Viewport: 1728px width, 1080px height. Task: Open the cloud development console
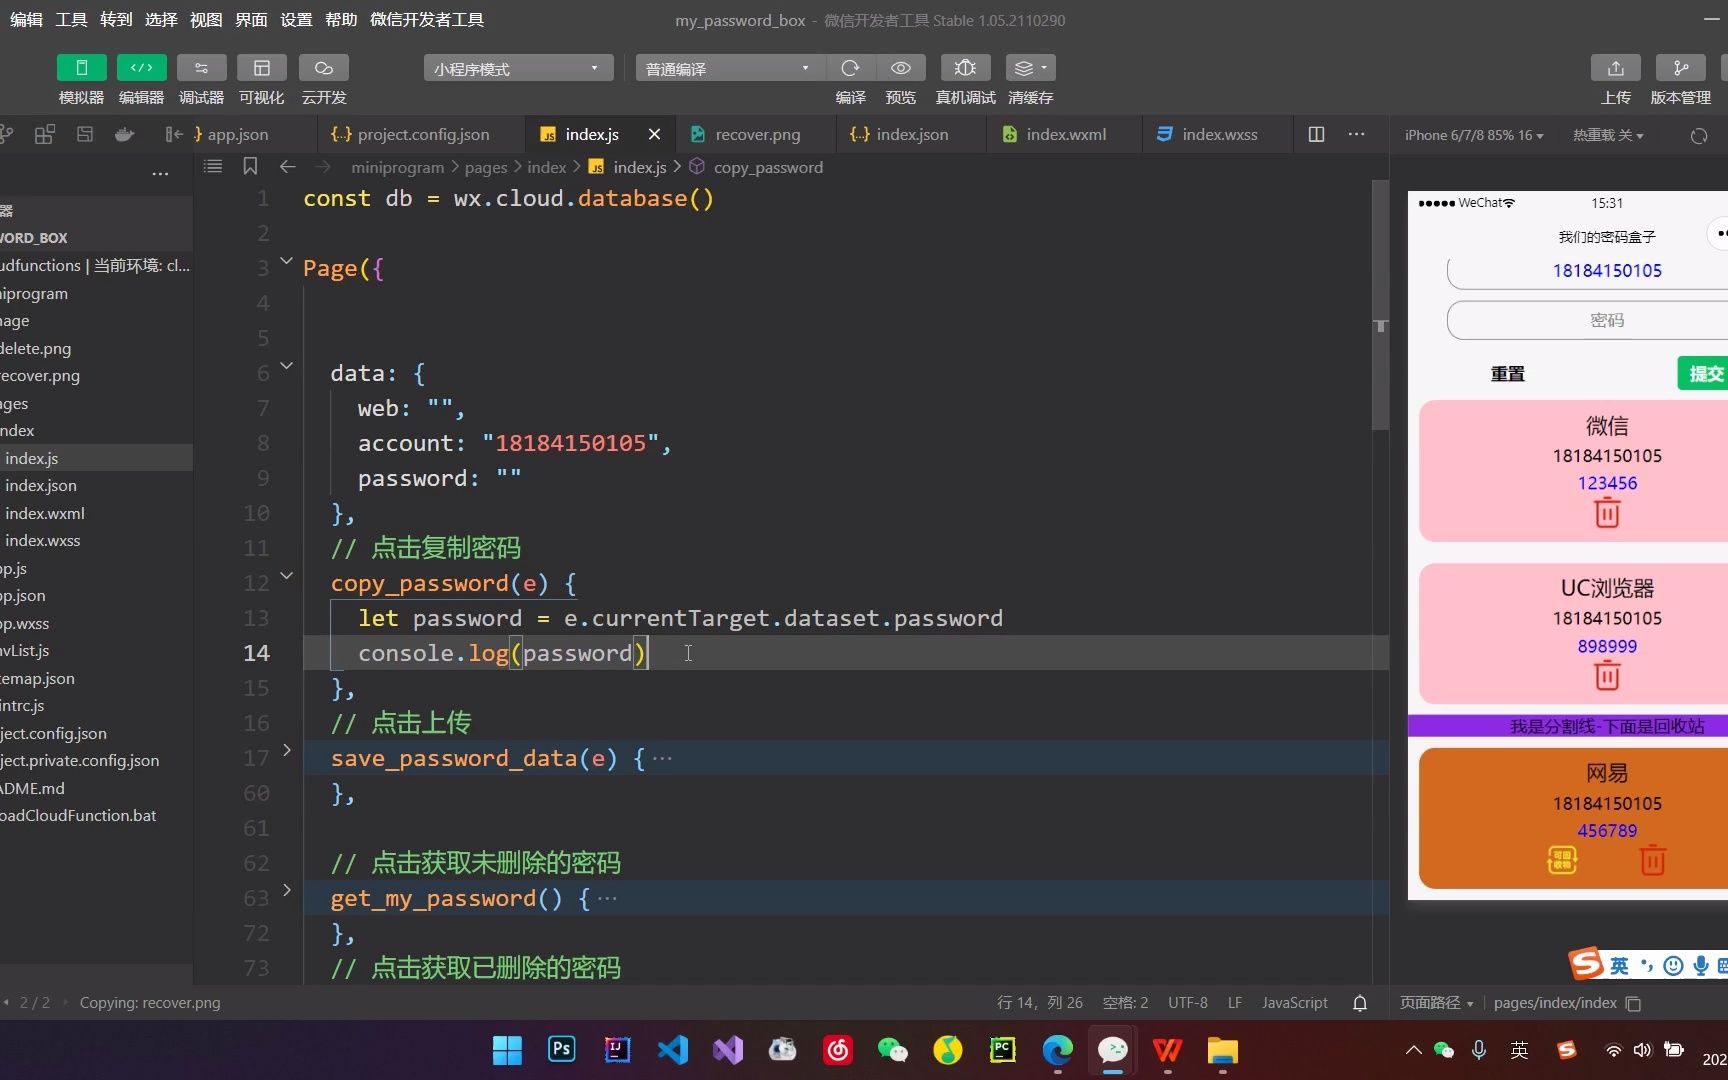tap(324, 68)
